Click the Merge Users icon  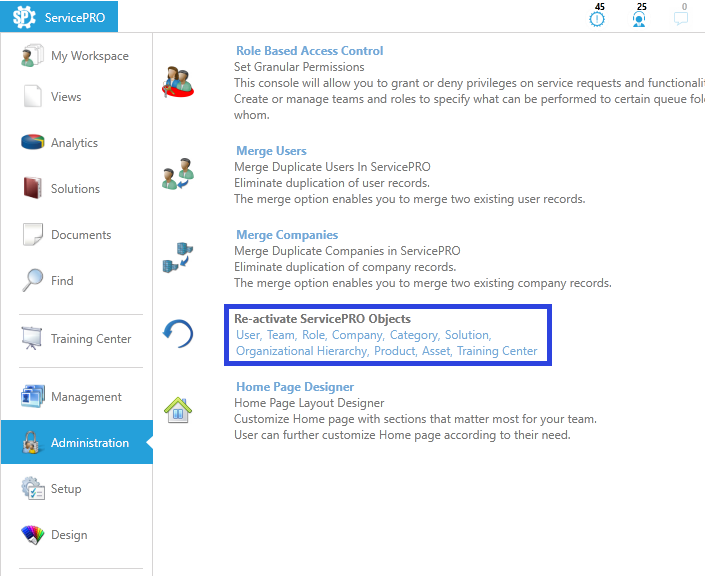[x=178, y=174]
